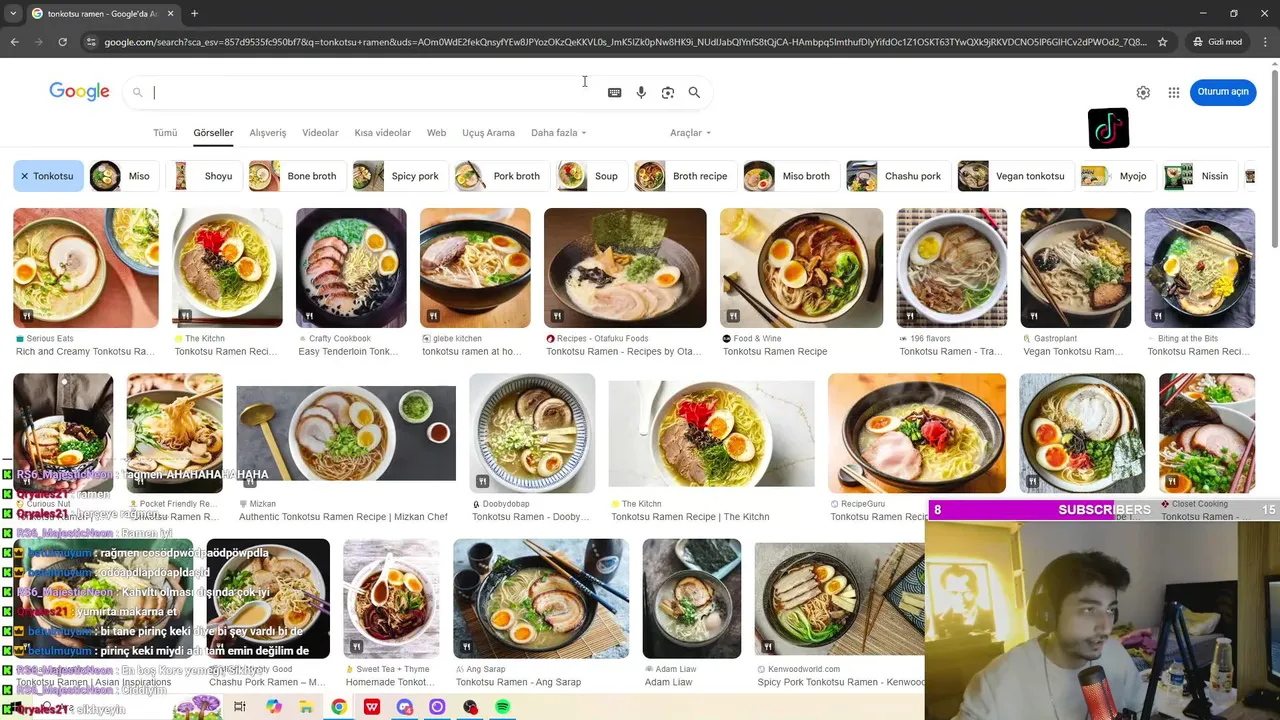Open the Videolar tab

[320, 133]
